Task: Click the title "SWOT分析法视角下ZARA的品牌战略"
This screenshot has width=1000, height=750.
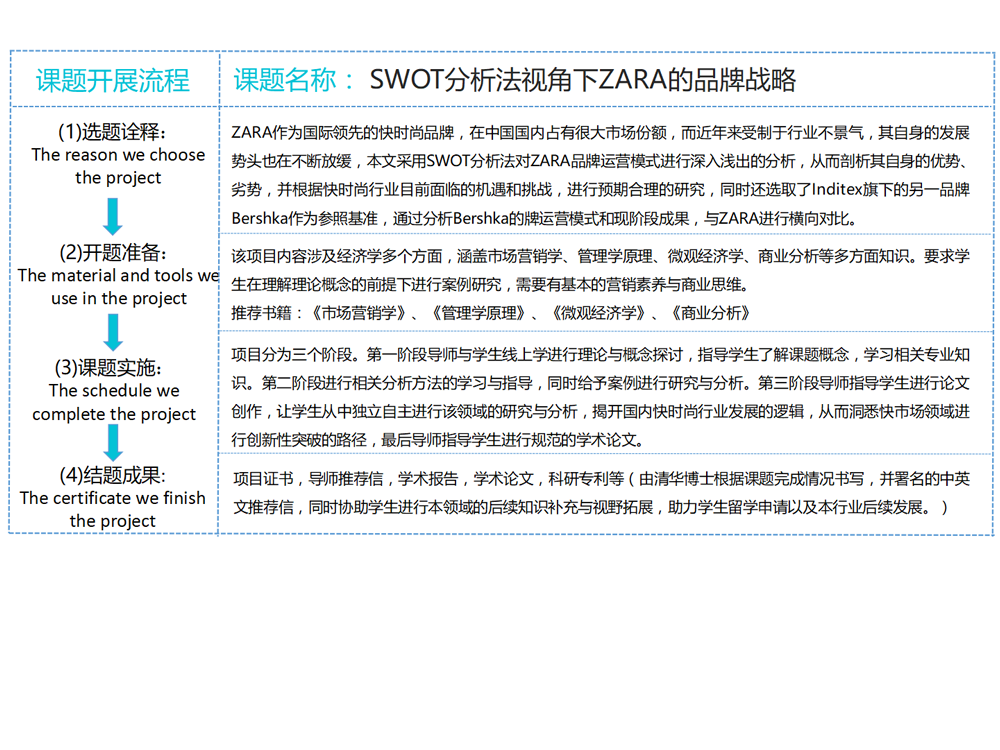Action: click(583, 80)
